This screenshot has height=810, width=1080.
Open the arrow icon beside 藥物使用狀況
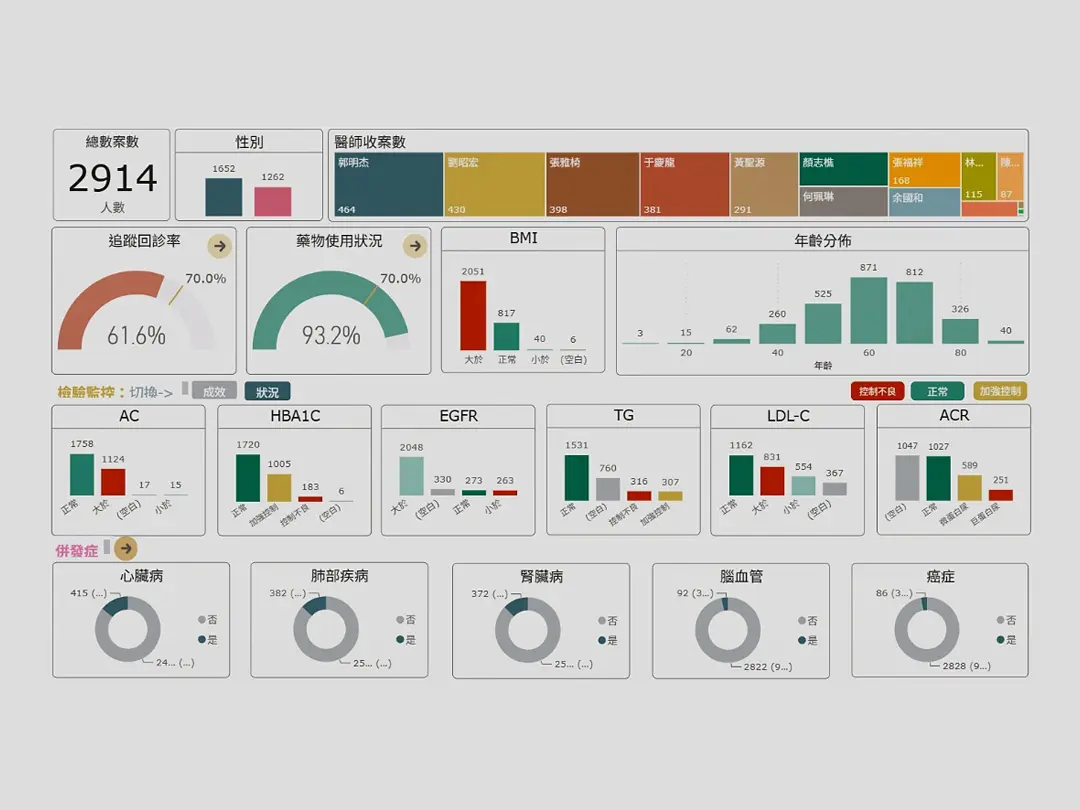coord(415,246)
